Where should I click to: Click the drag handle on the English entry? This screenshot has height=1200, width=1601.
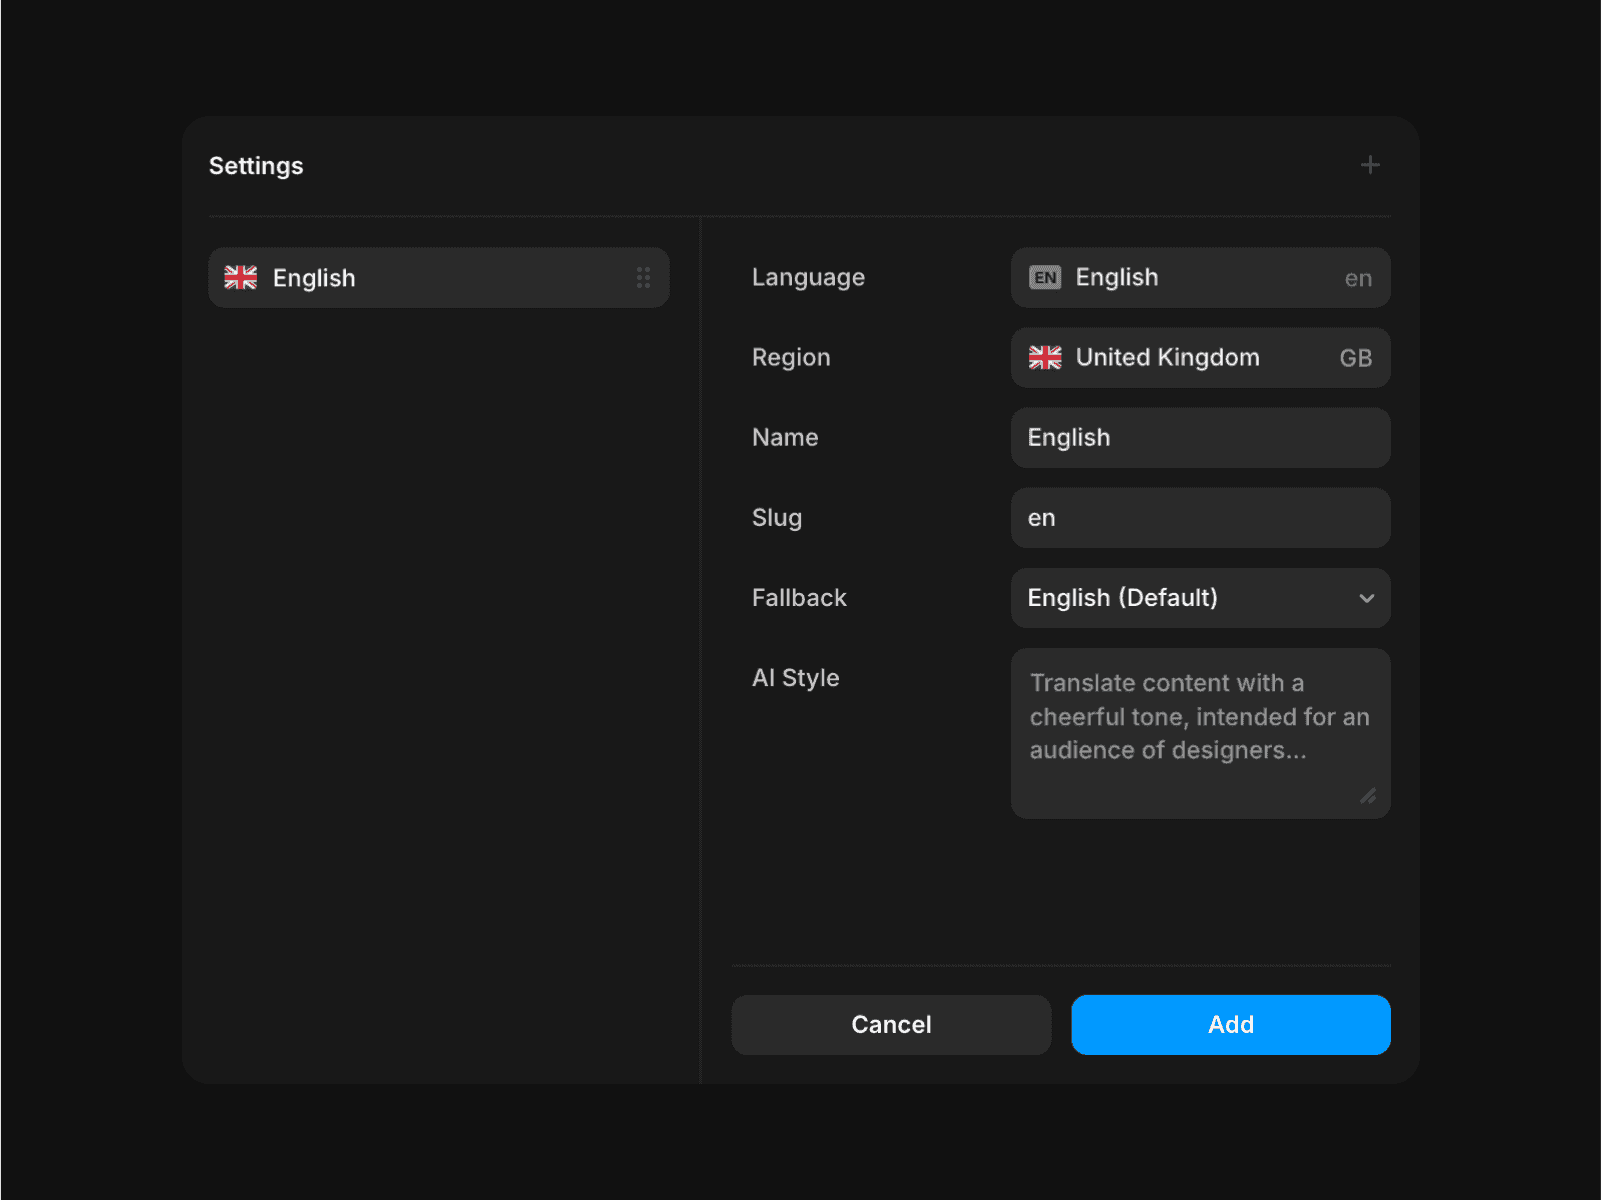tap(644, 277)
